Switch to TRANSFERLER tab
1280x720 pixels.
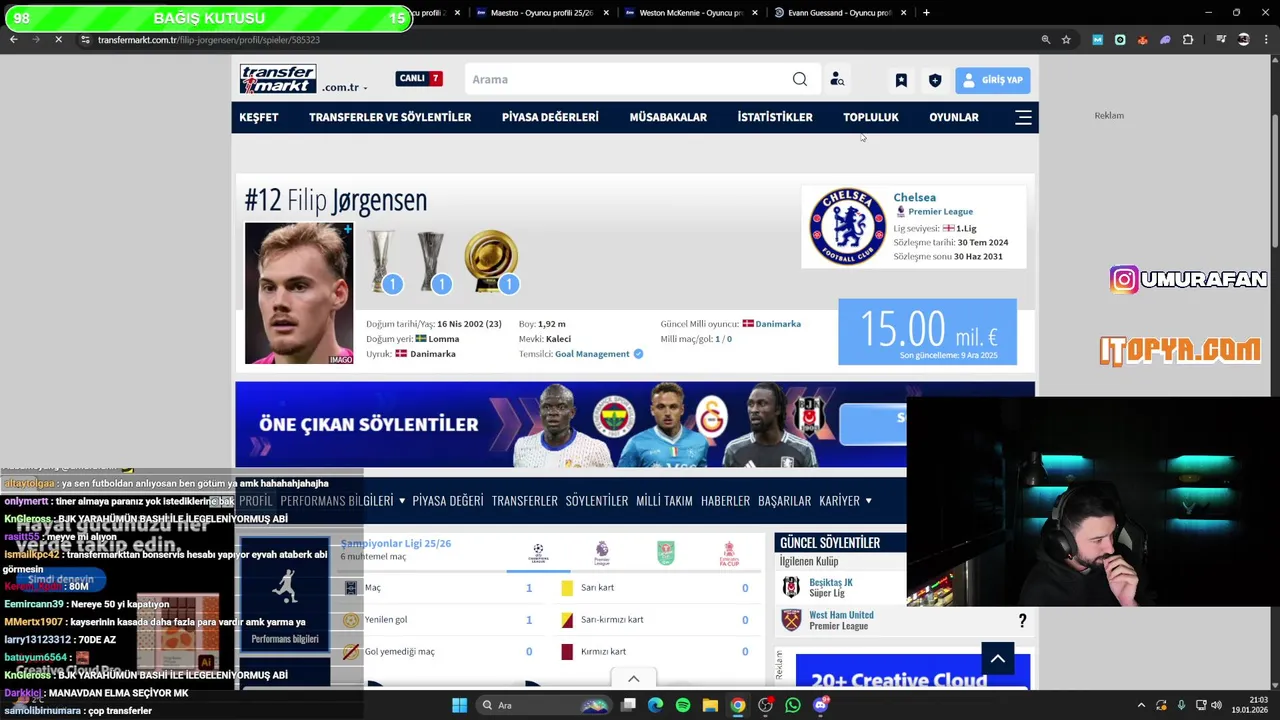(525, 500)
